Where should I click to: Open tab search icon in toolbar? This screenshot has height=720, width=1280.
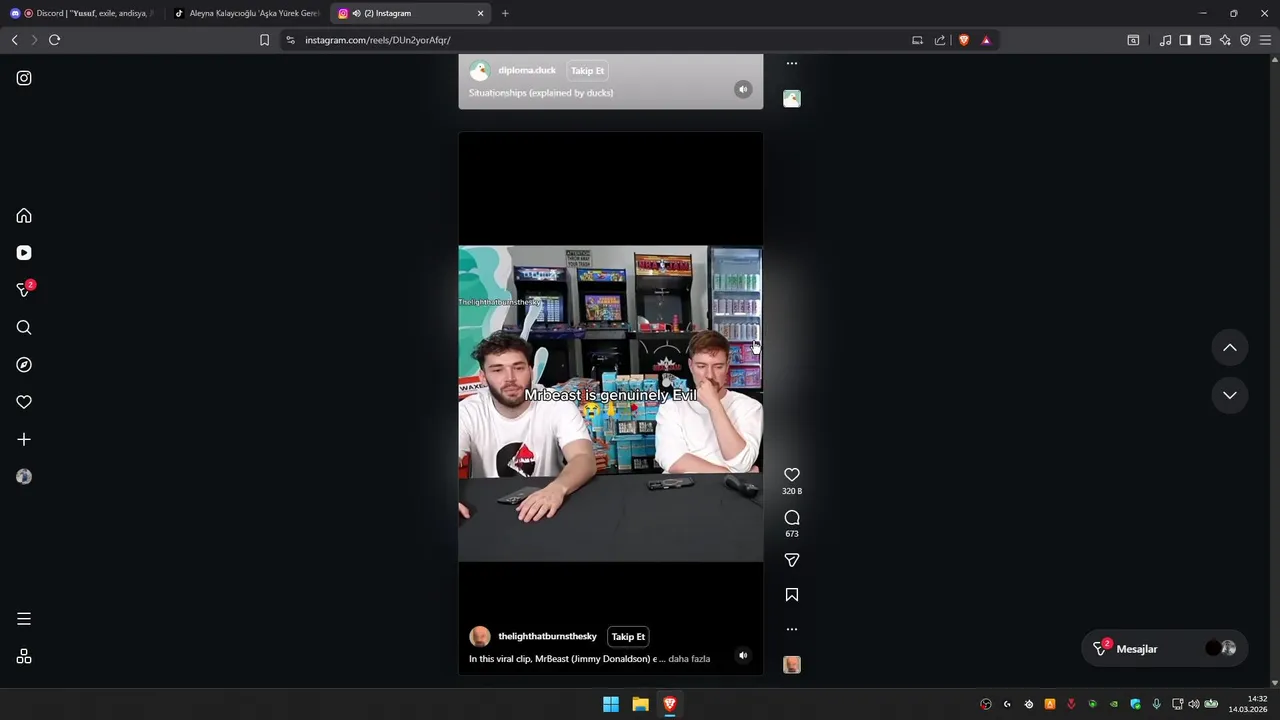(1133, 40)
